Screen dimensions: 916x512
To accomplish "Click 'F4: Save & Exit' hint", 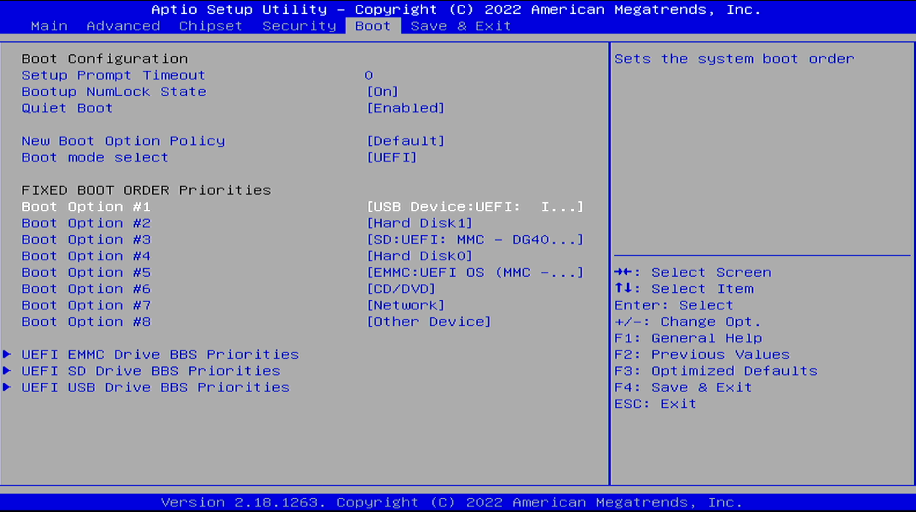I will pos(683,387).
